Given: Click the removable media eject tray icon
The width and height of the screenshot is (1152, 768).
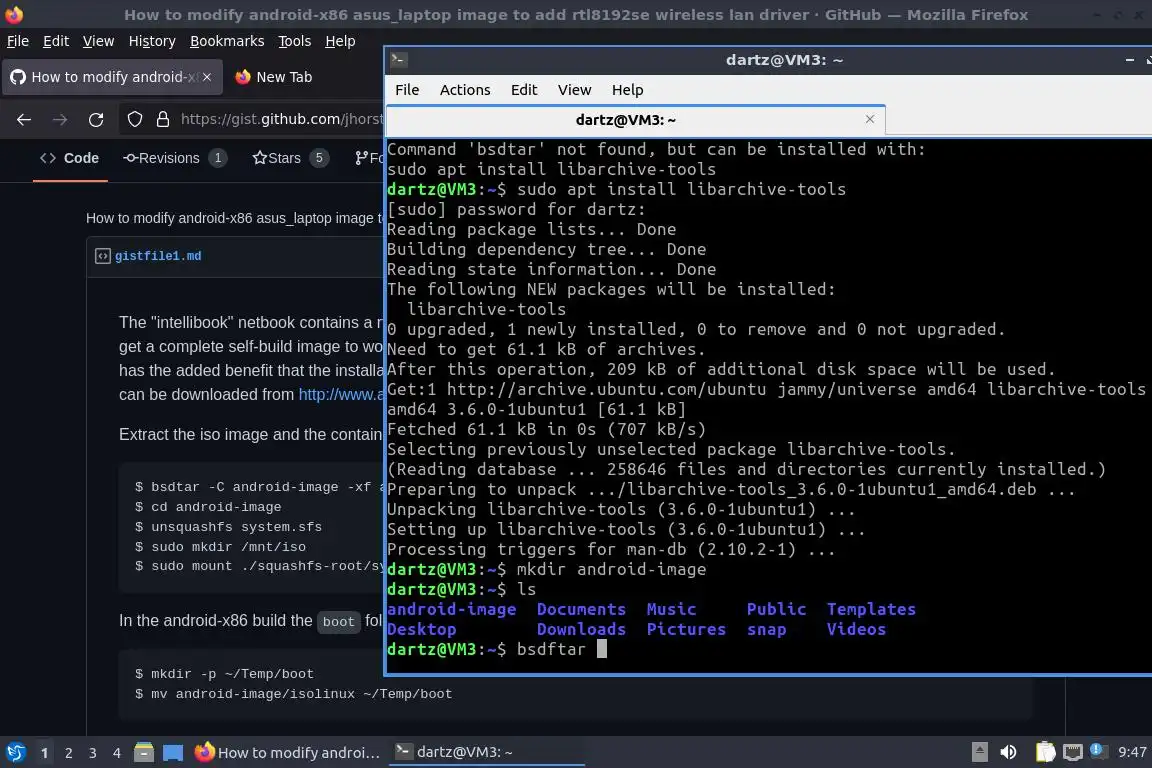Looking at the screenshot, I should pos(979,752).
